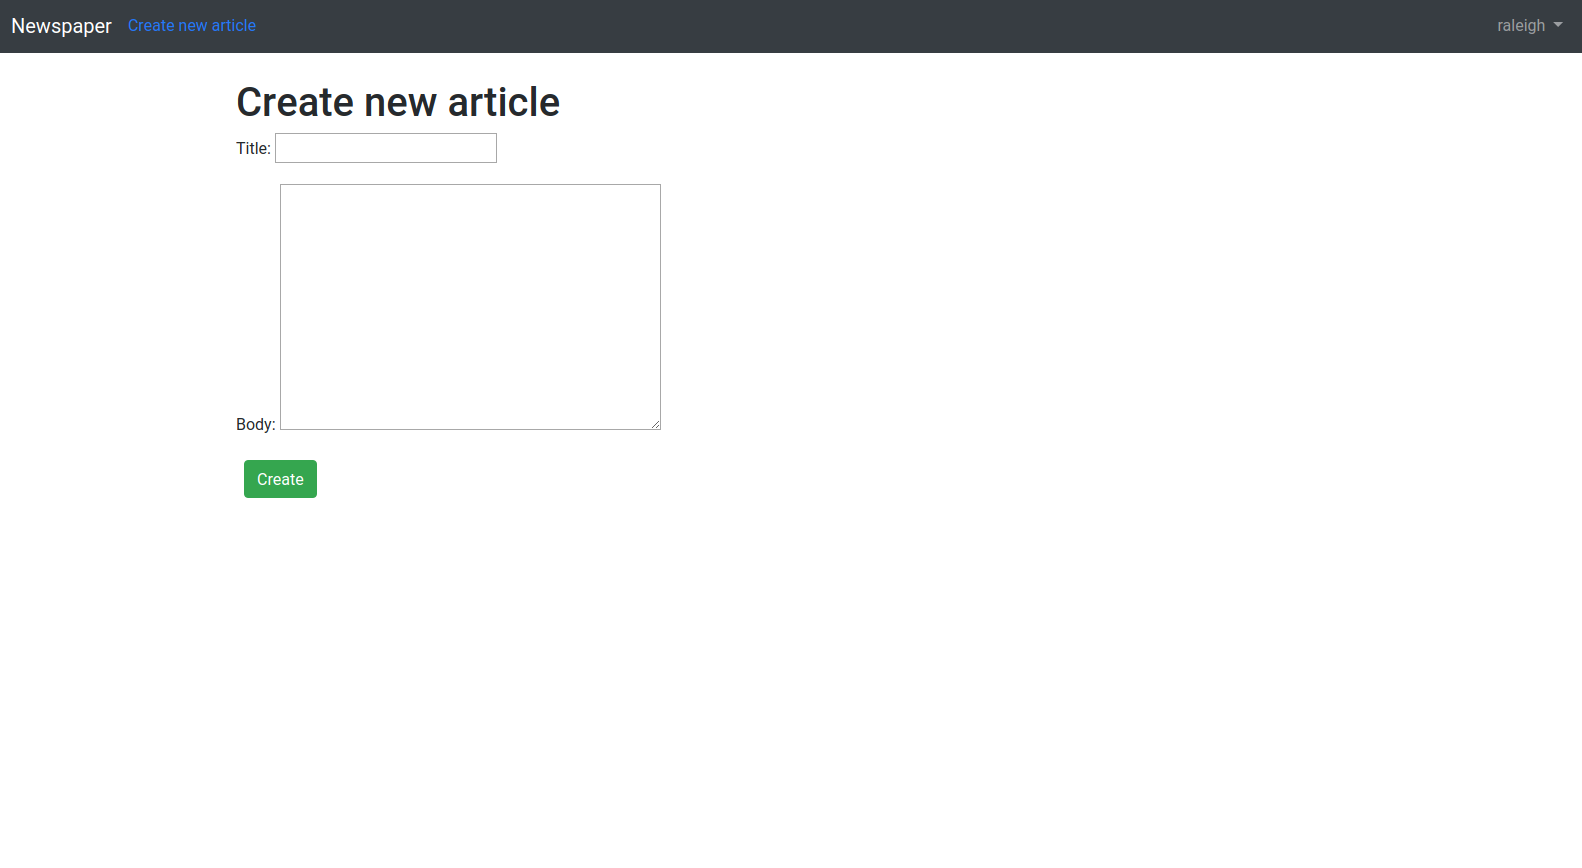Expand the raleigh user dropdown
Screen dimensions: 1582x868
[x=1529, y=26]
